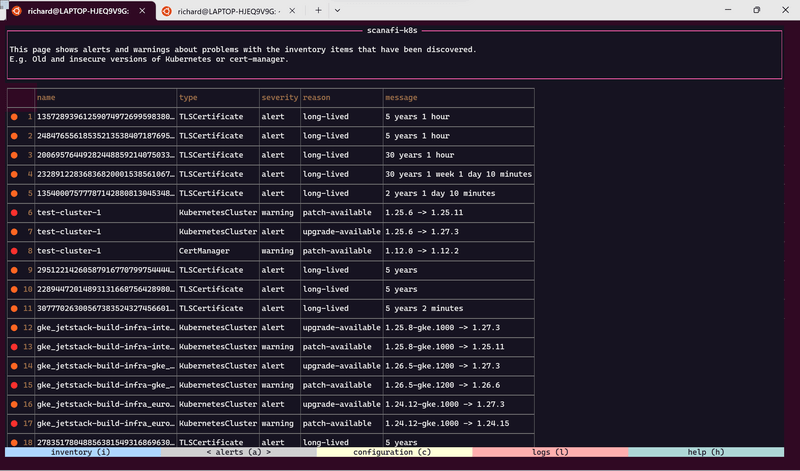Select the first richard@LAPTOP terminal tab
Viewport: 800px width, 471px height.
[78, 11]
